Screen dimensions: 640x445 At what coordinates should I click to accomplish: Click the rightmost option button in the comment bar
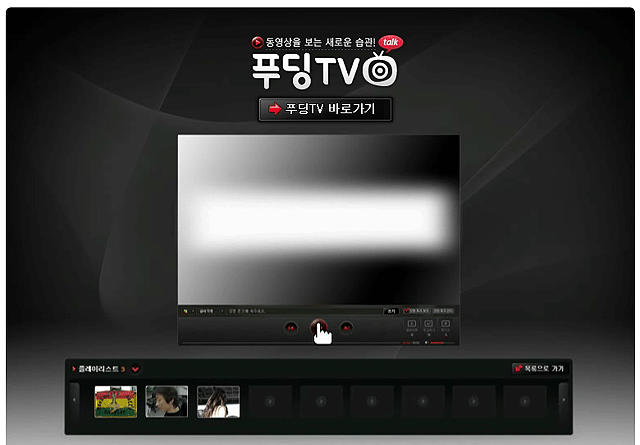[x=443, y=311]
